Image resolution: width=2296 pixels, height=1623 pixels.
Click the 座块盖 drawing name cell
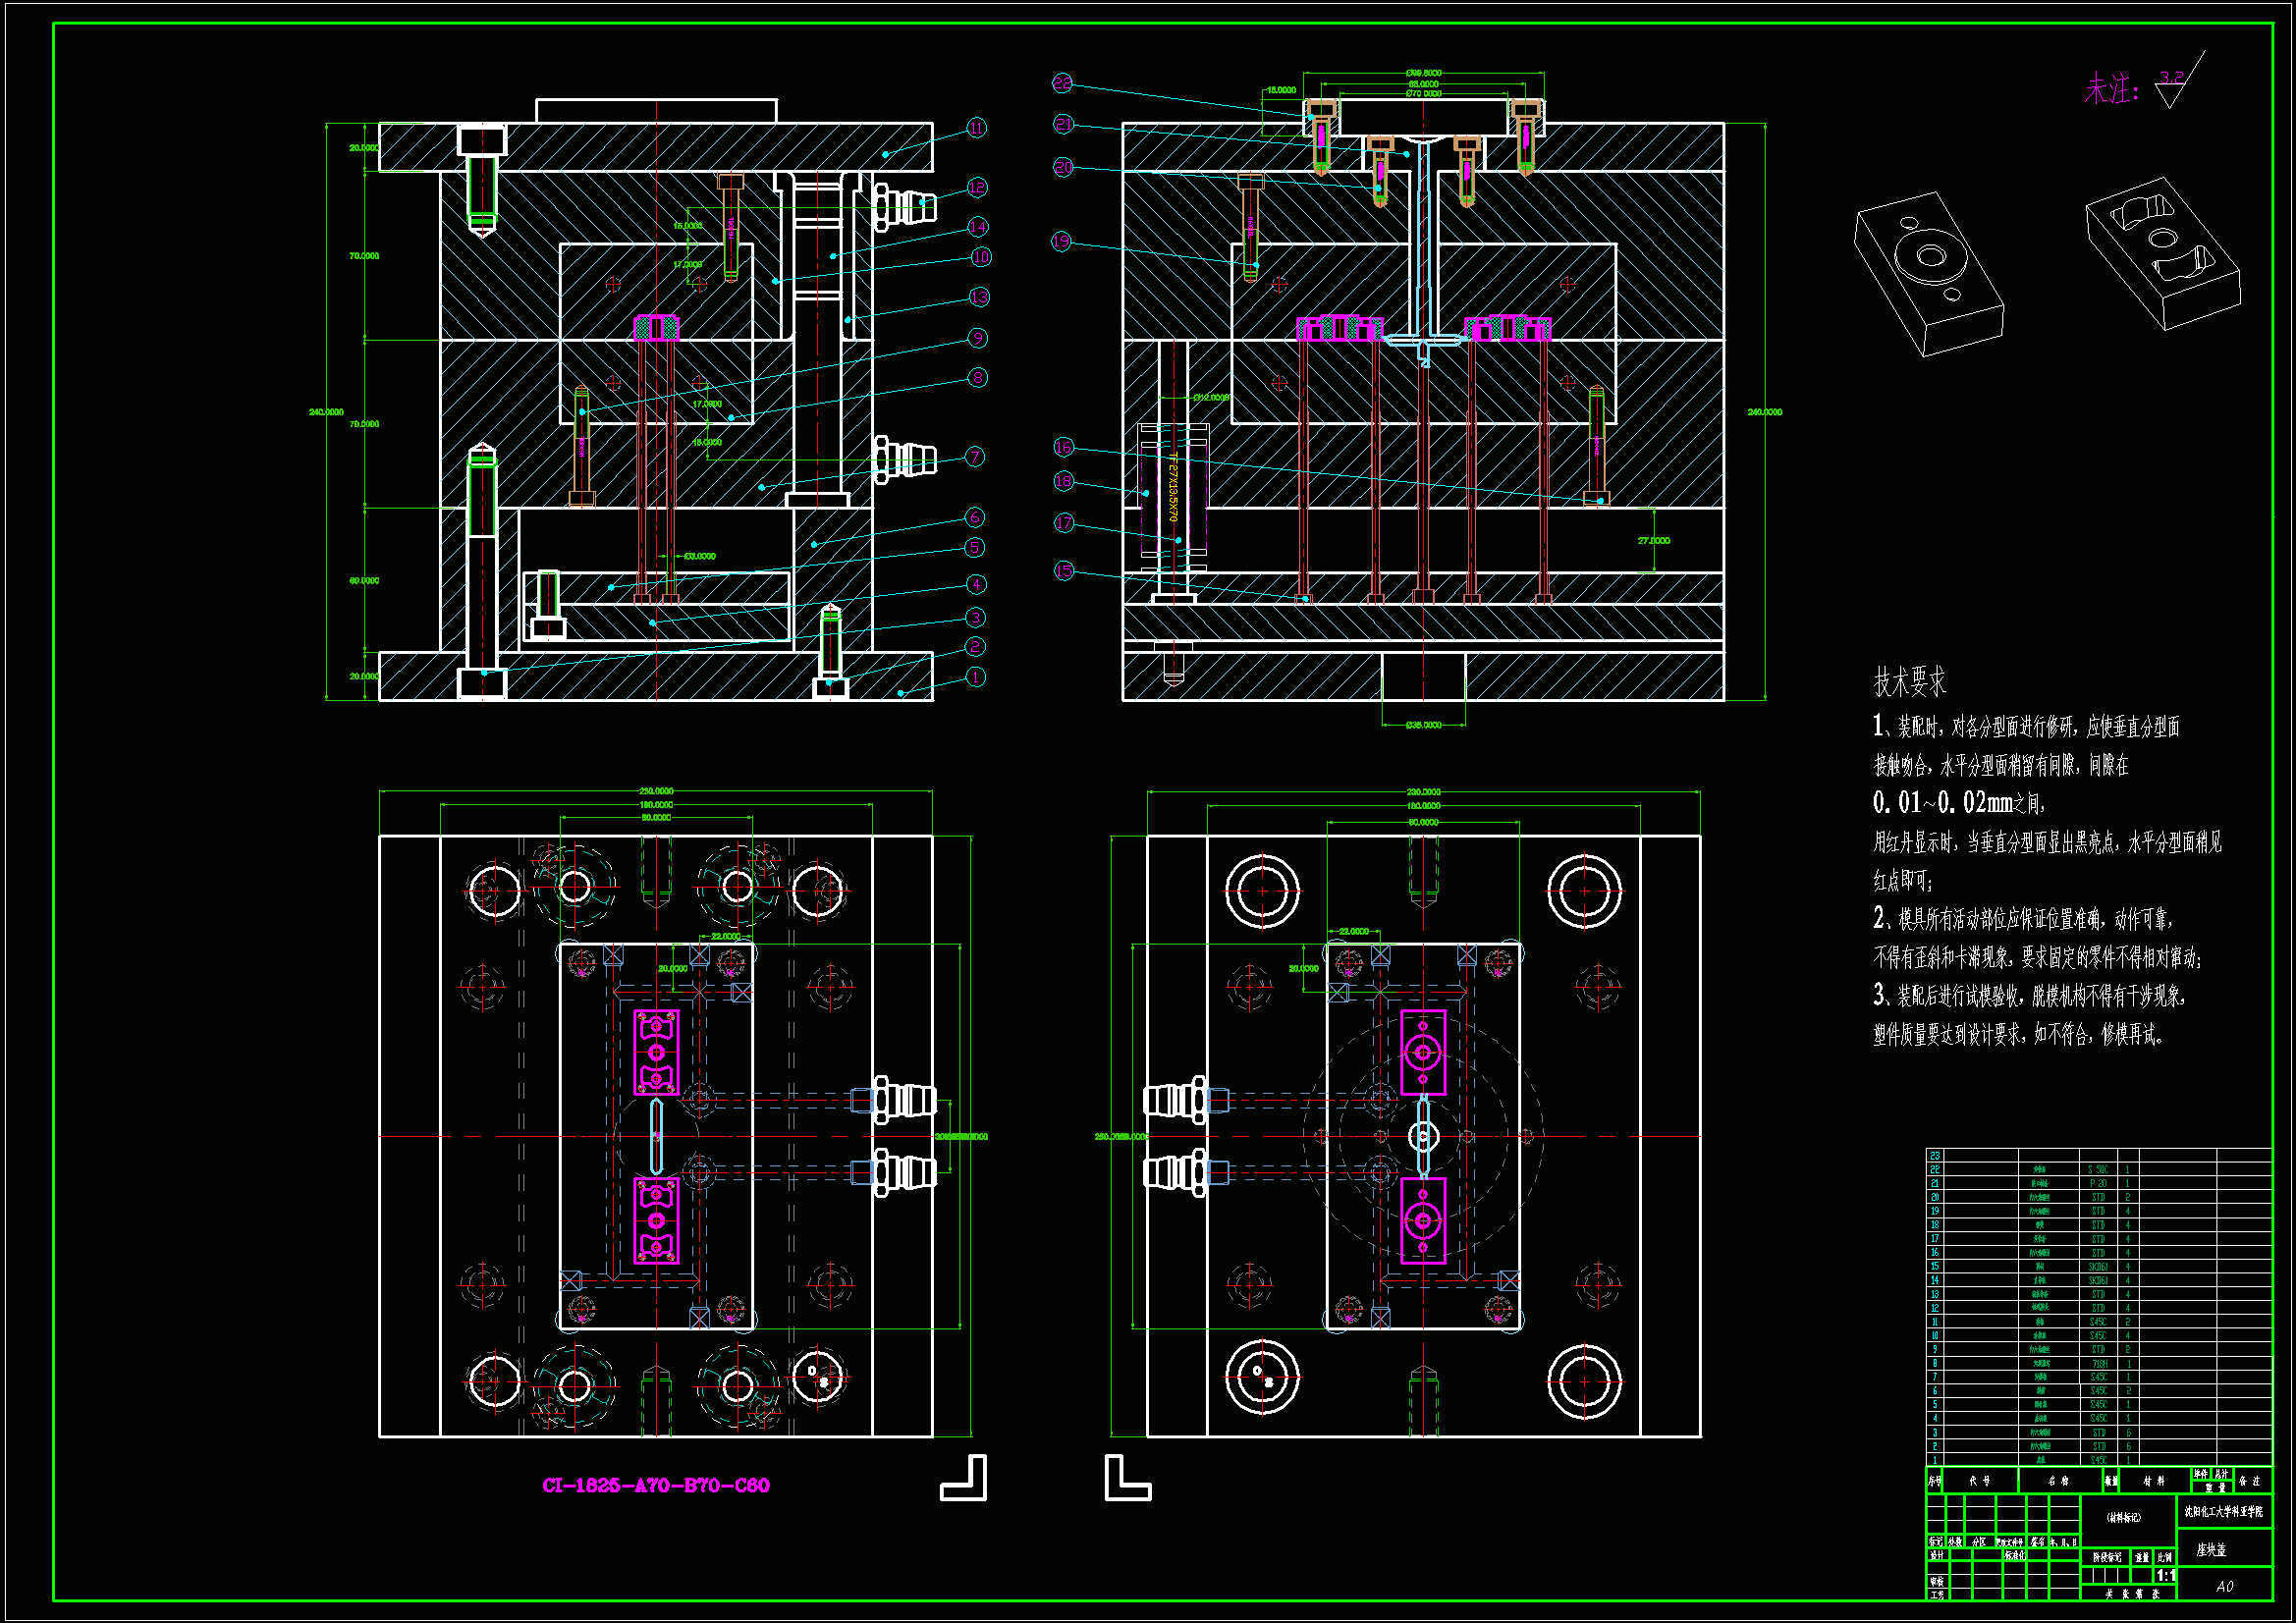click(2210, 1550)
